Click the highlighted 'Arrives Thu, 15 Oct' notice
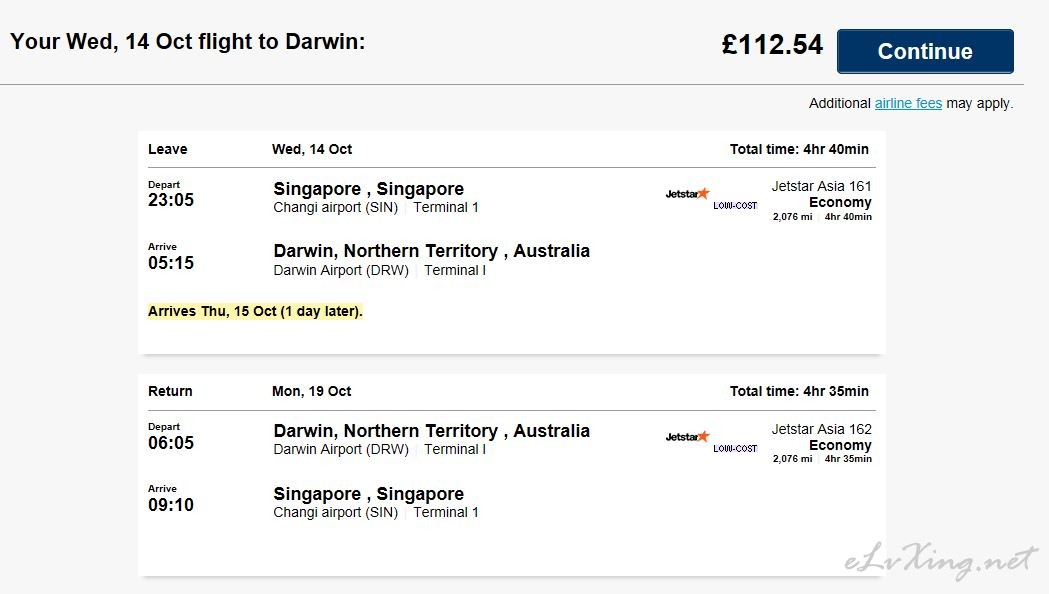The image size is (1049, 594). [255, 311]
